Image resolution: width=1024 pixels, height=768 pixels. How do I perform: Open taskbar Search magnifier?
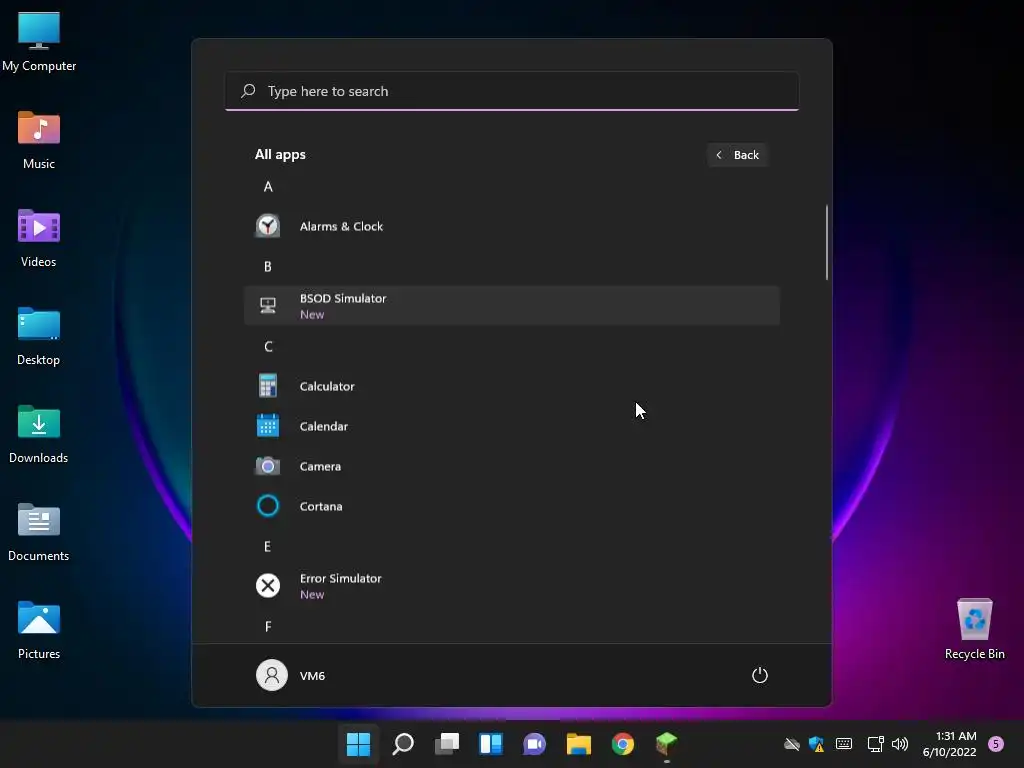point(403,744)
